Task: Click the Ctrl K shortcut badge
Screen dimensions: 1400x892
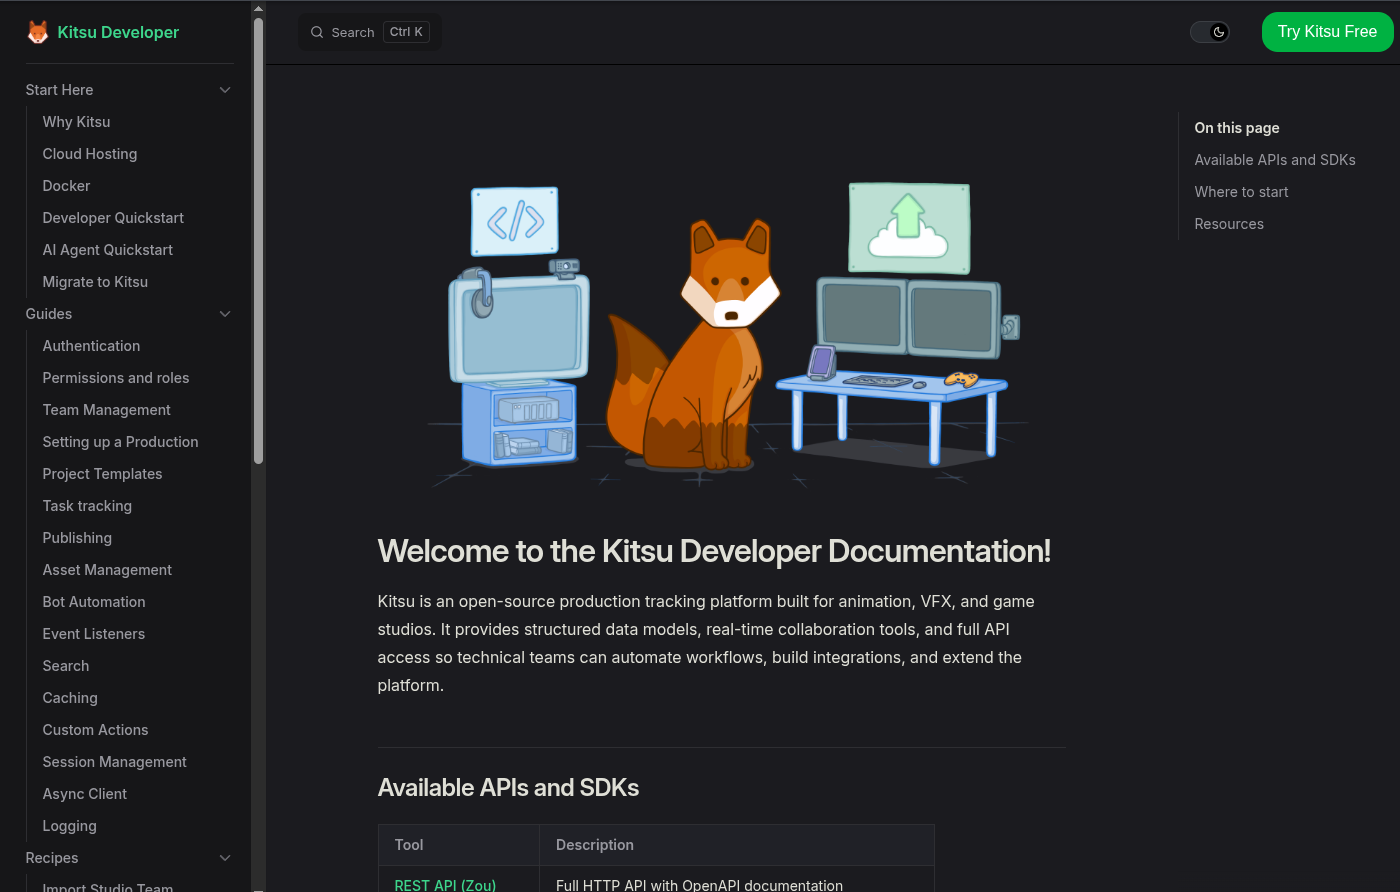Action: click(406, 32)
